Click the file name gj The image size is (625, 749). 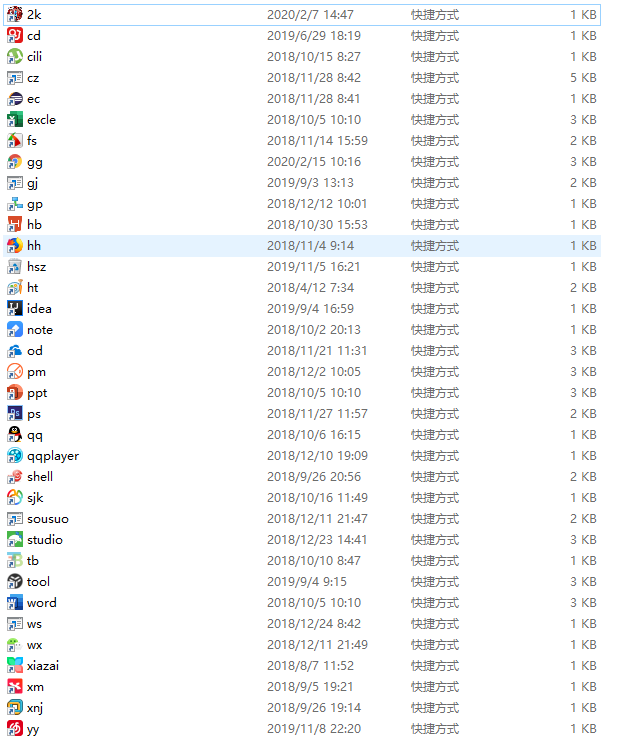[x=32, y=183]
